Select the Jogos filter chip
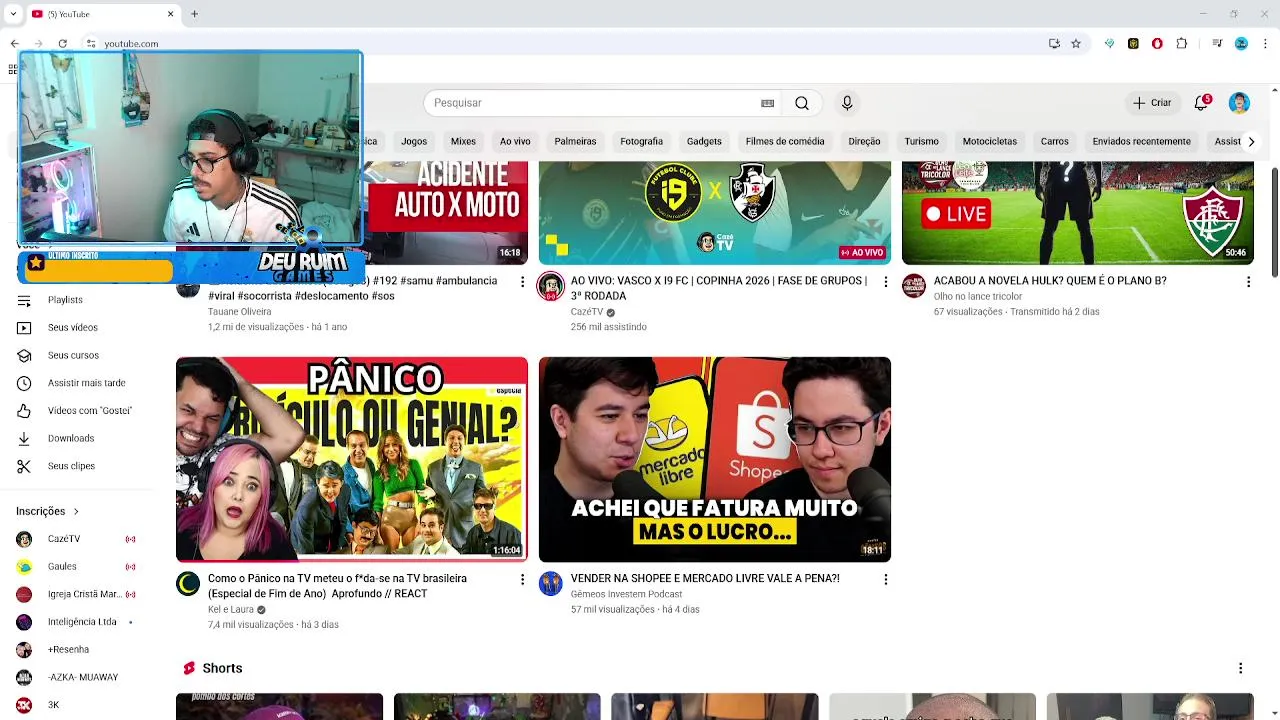Image resolution: width=1280 pixels, height=720 pixels. click(414, 142)
